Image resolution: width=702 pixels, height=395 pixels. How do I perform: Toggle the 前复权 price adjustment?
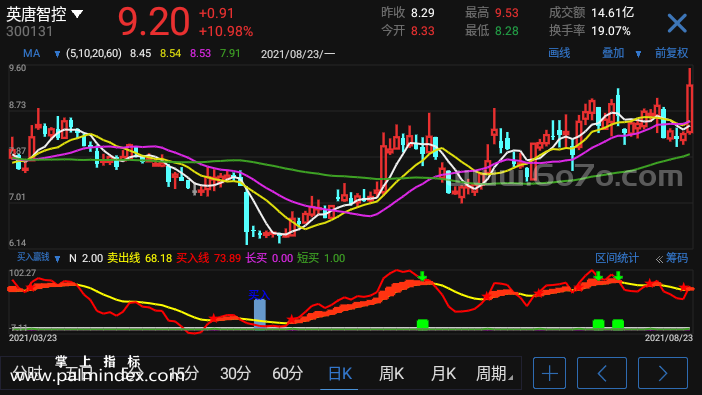671,53
